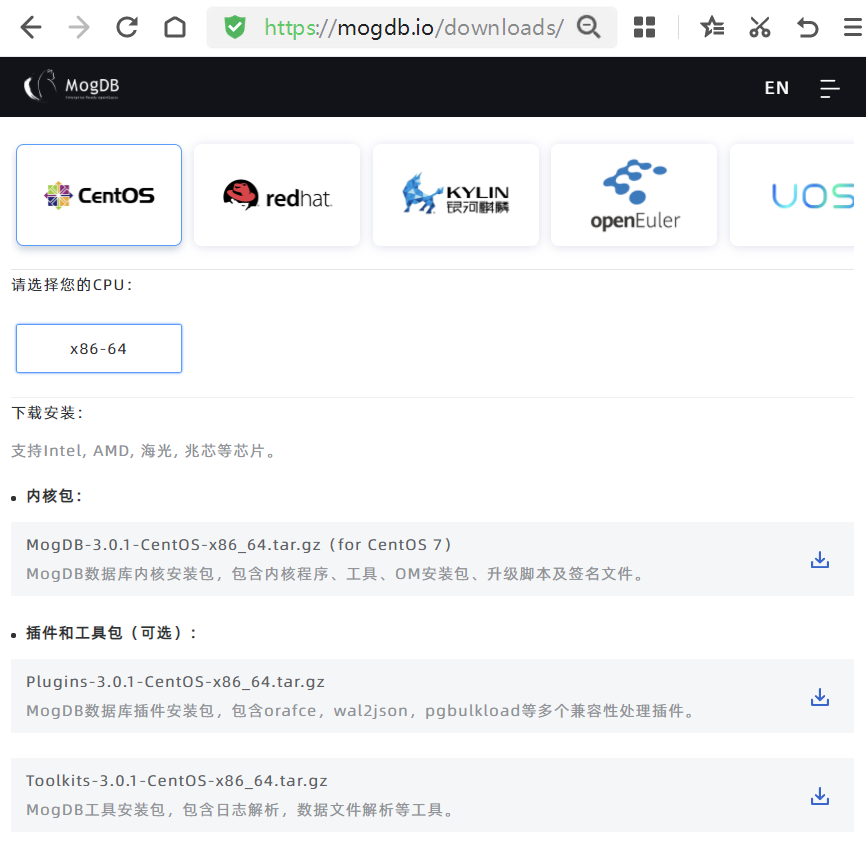This screenshot has width=866, height=850.
Task: Click the Toolkits description about 日志解析
Action: click(240, 810)
